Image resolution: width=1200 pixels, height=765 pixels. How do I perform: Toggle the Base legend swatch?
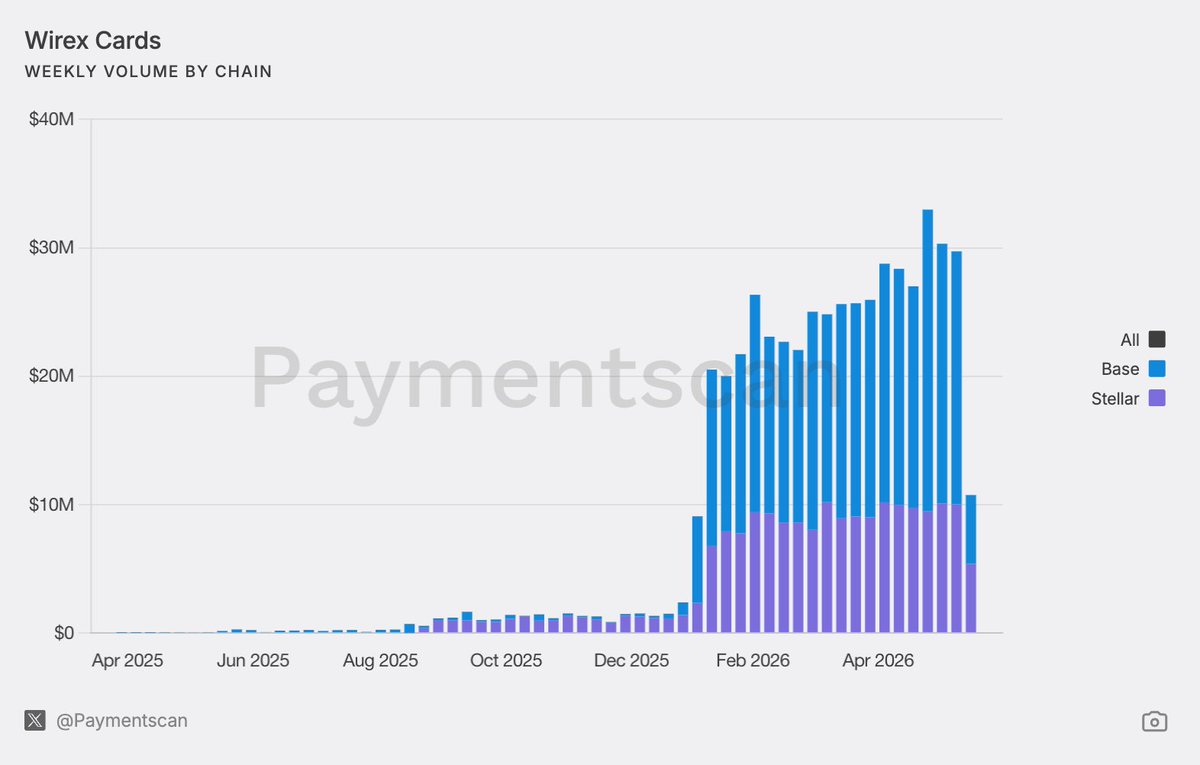[x=1157, y=369]
